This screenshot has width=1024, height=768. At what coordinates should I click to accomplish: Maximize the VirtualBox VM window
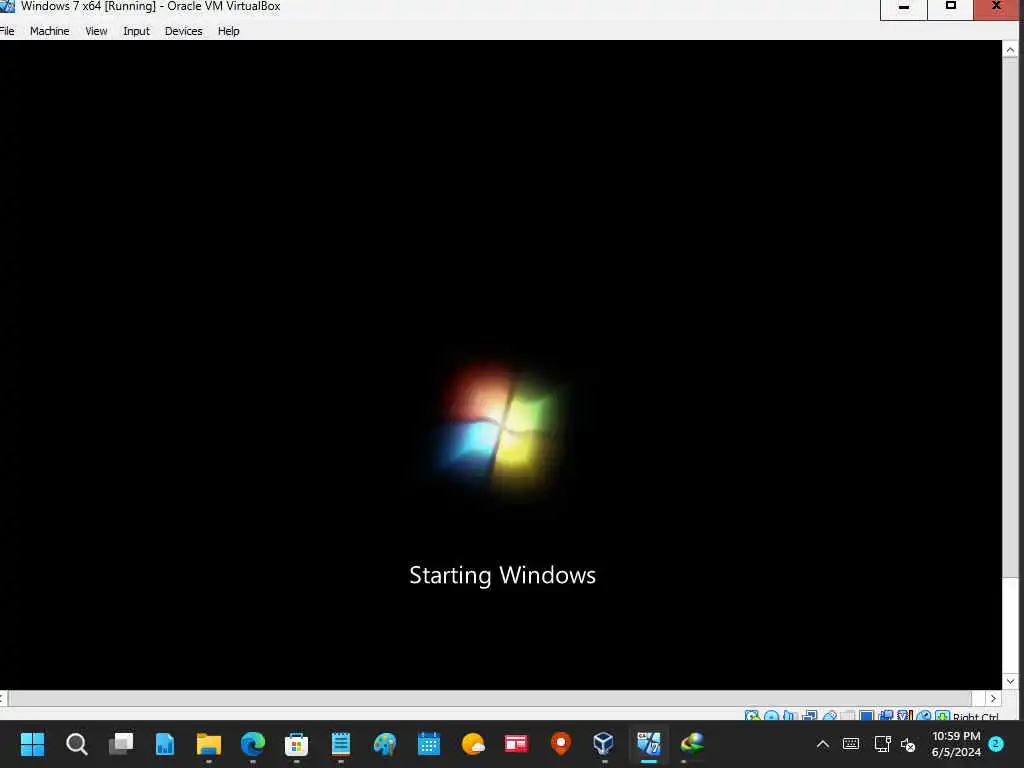(x=951, y=8)
